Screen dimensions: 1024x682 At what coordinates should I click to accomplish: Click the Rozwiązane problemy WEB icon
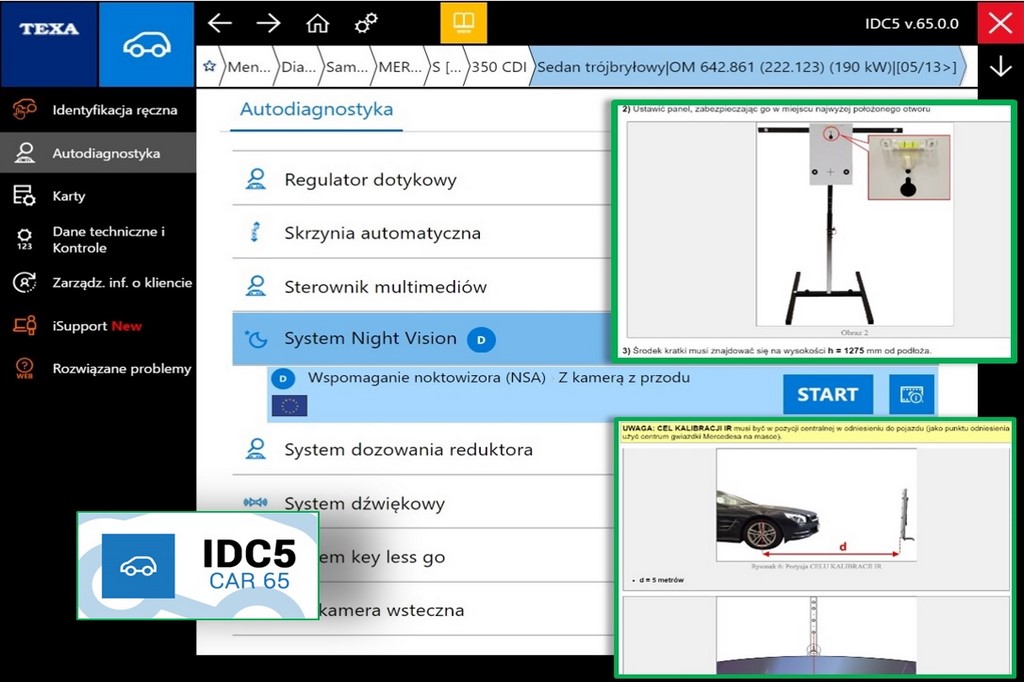(x=24, y=368)
